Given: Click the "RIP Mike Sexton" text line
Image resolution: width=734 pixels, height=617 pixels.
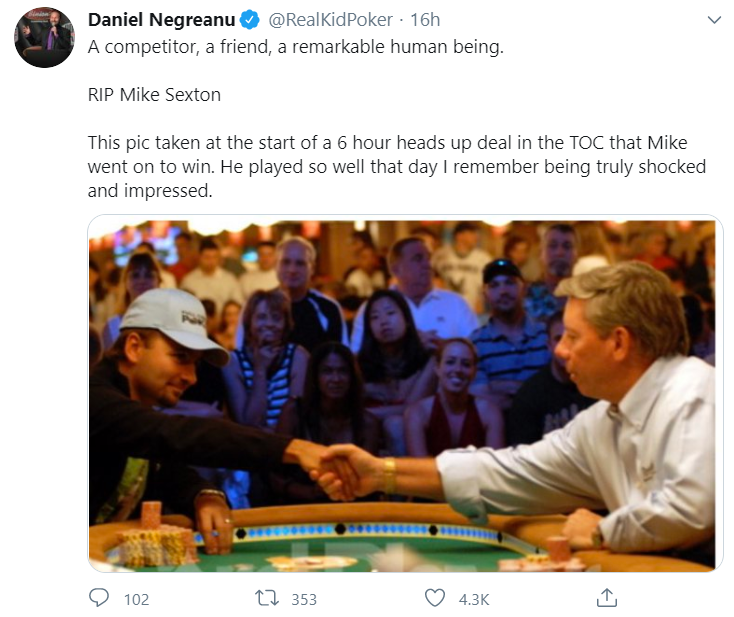Looking at the screenshot, I should tap(154, 96).
